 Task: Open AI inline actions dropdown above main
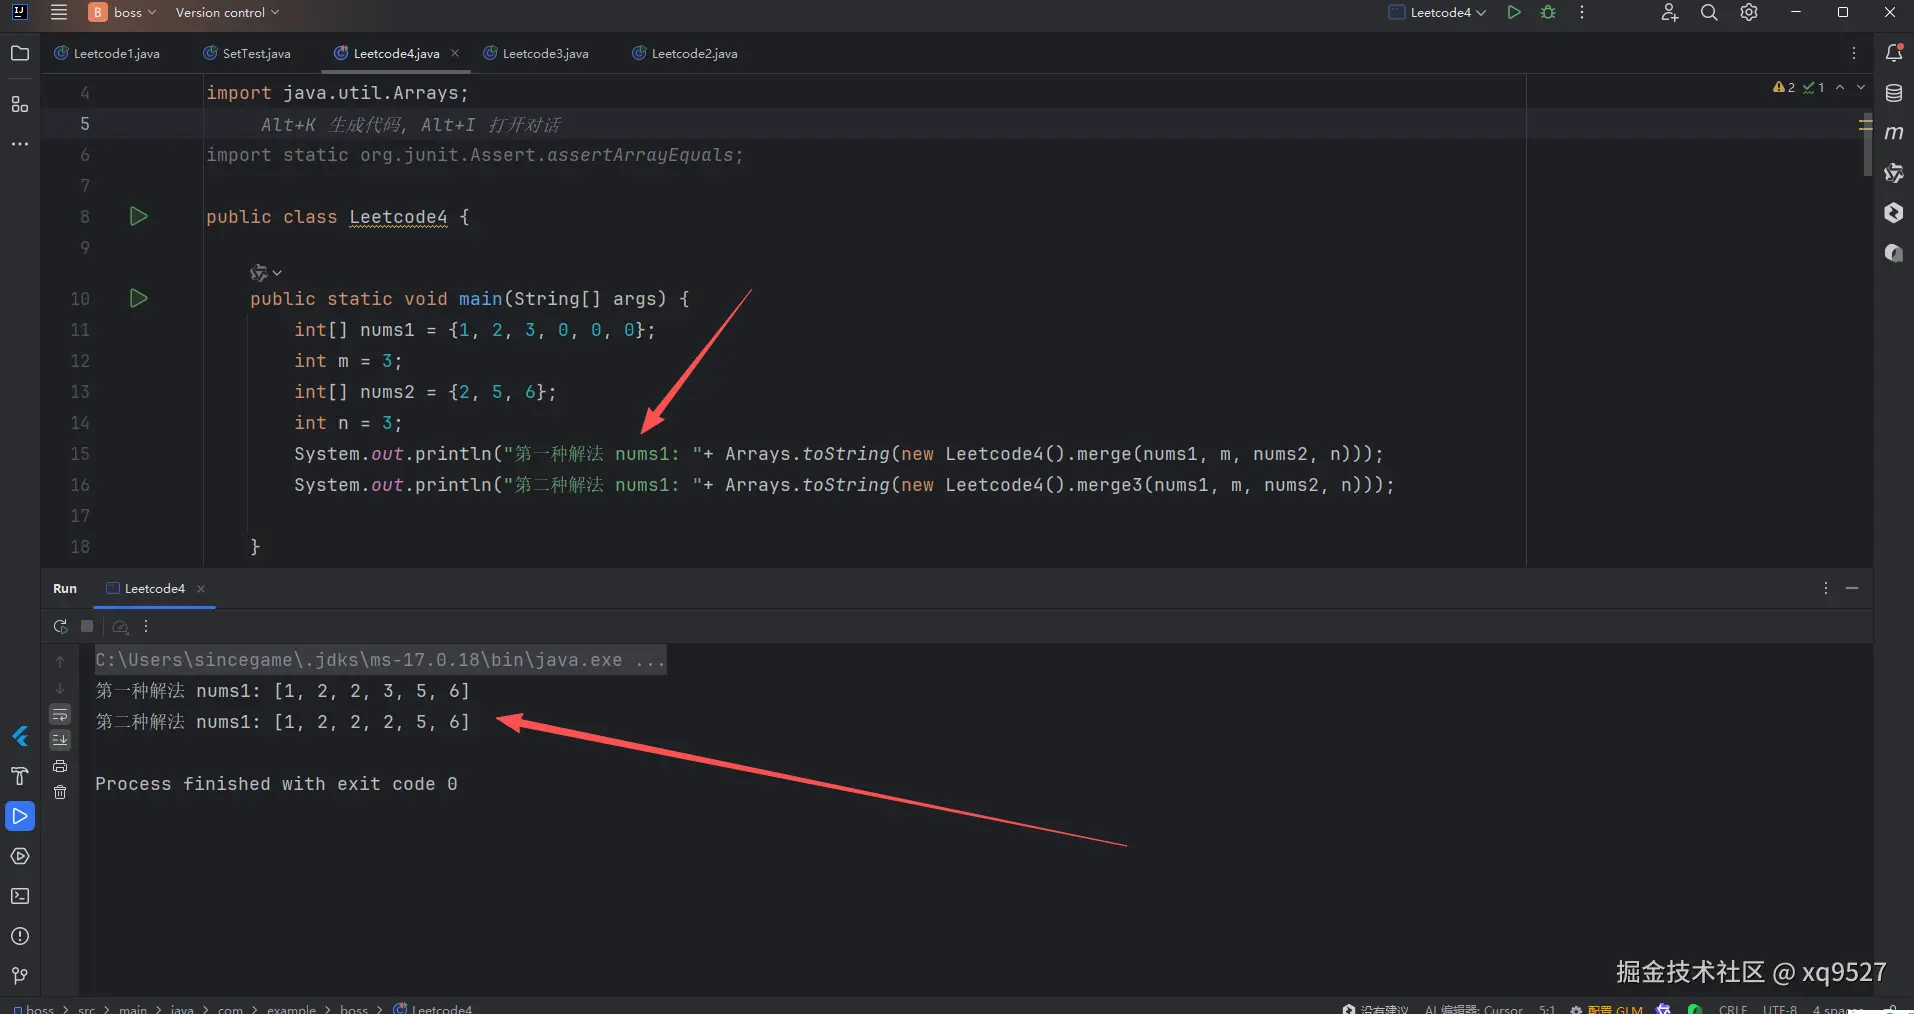[x=266, y=273]
